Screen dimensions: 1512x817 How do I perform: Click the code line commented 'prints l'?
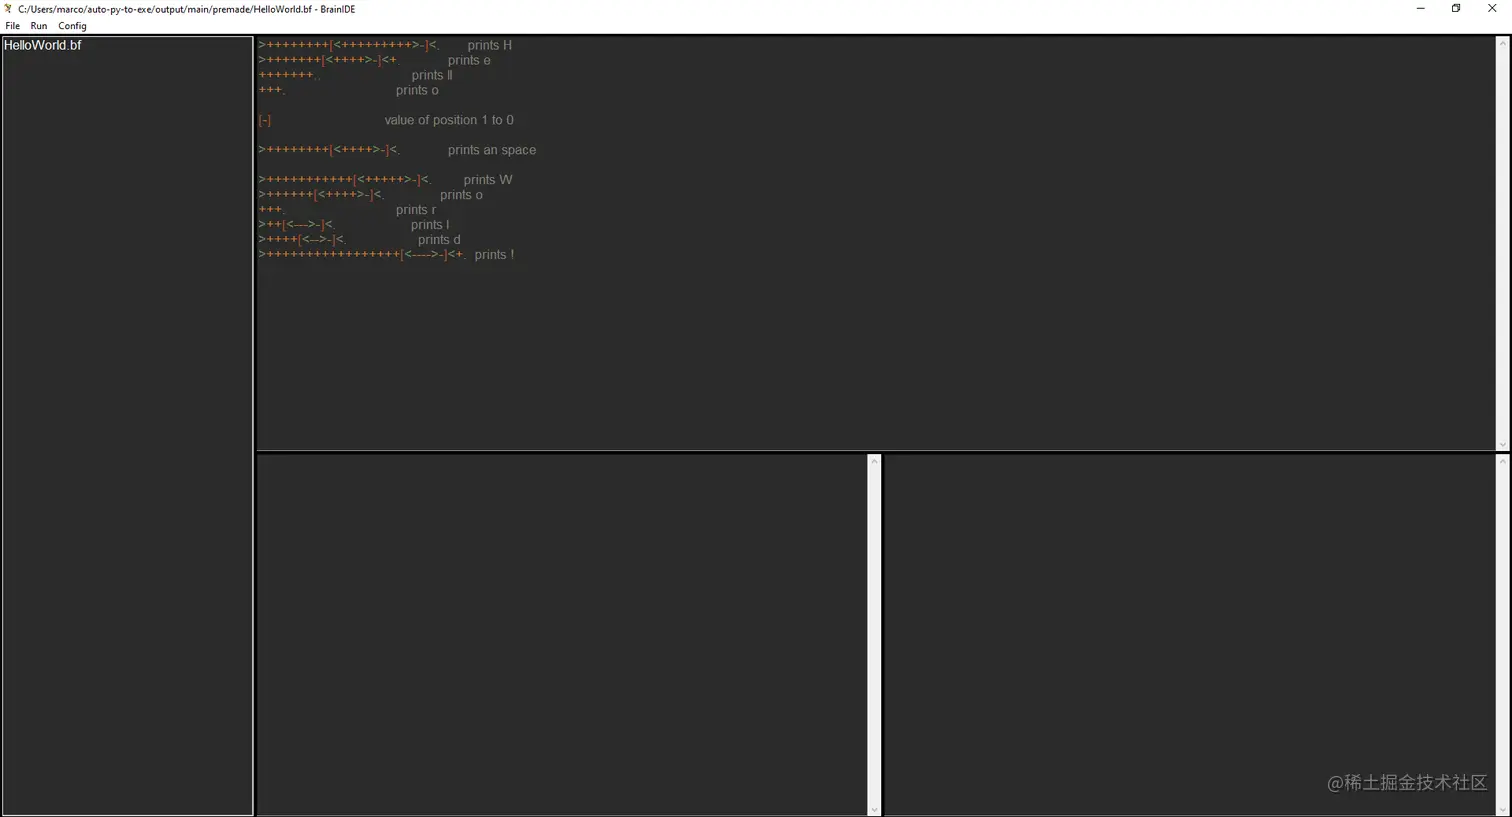coord(354,225)
